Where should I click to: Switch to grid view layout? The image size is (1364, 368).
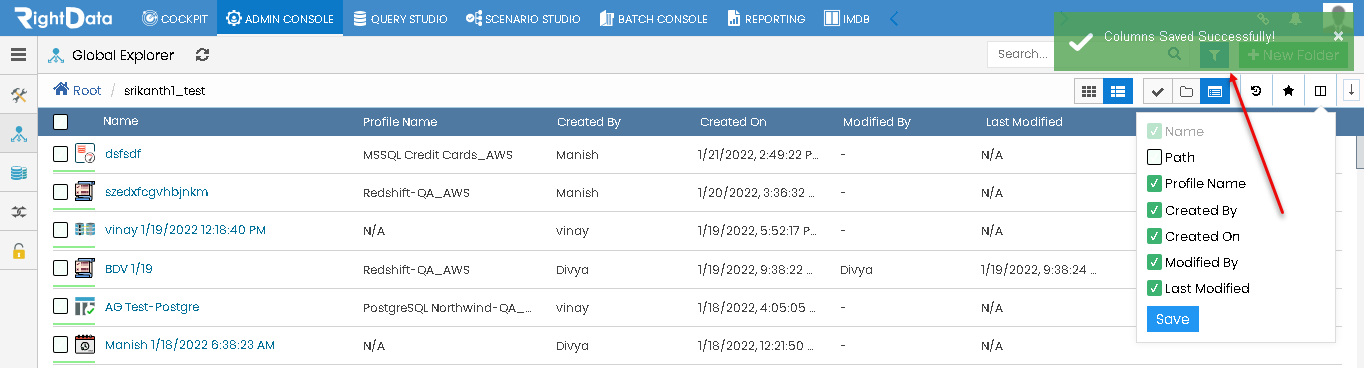coord(1088,91)
